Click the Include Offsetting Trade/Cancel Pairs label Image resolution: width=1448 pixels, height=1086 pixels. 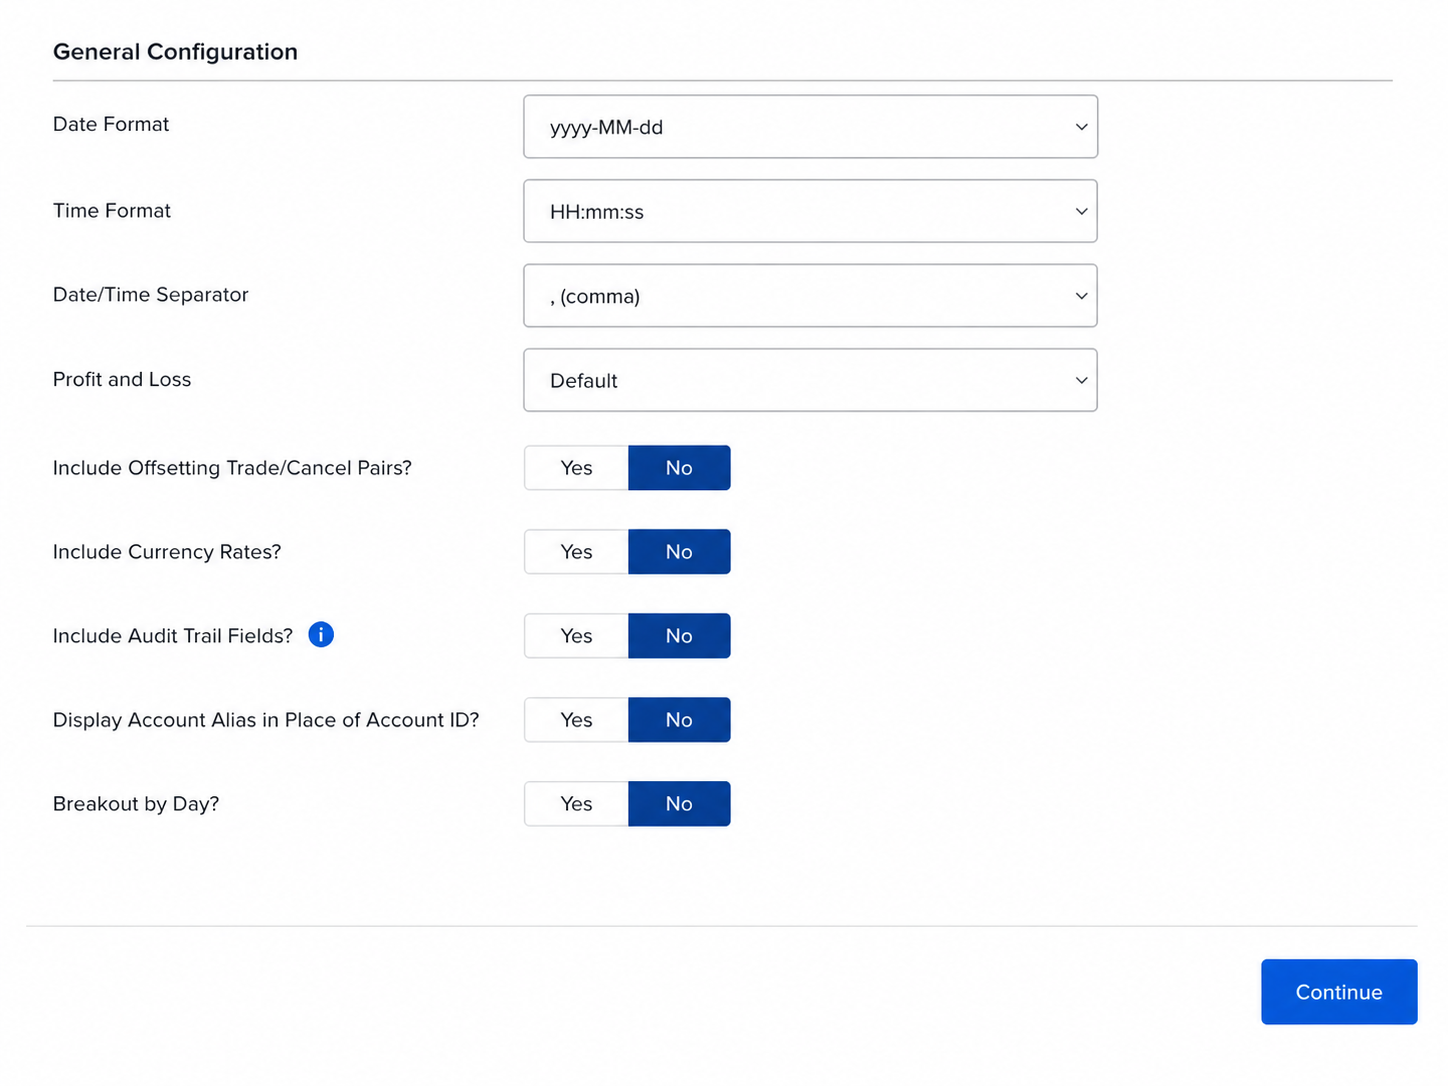pyautogui.click(x=232, y=468)
